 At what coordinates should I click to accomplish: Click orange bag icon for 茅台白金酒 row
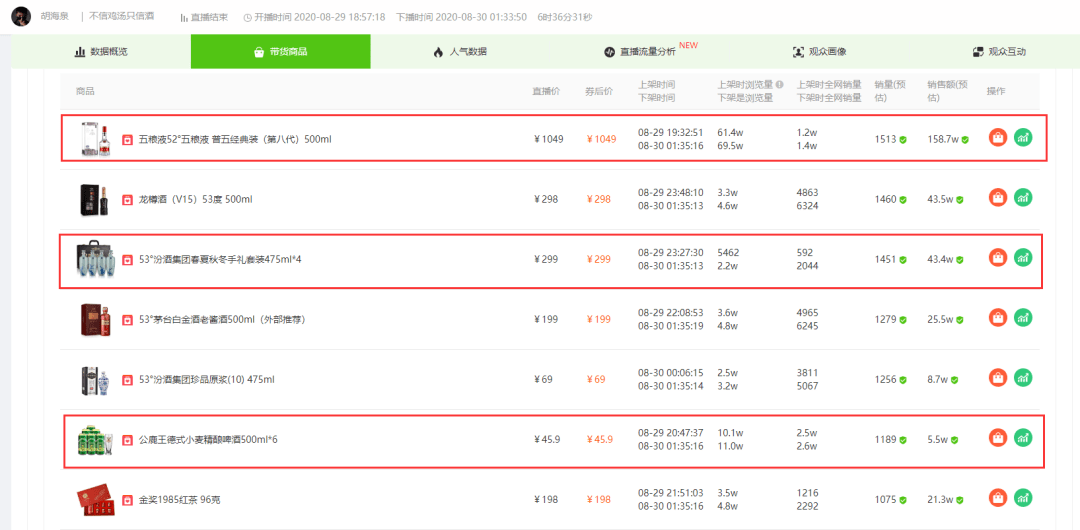(997, 318)
